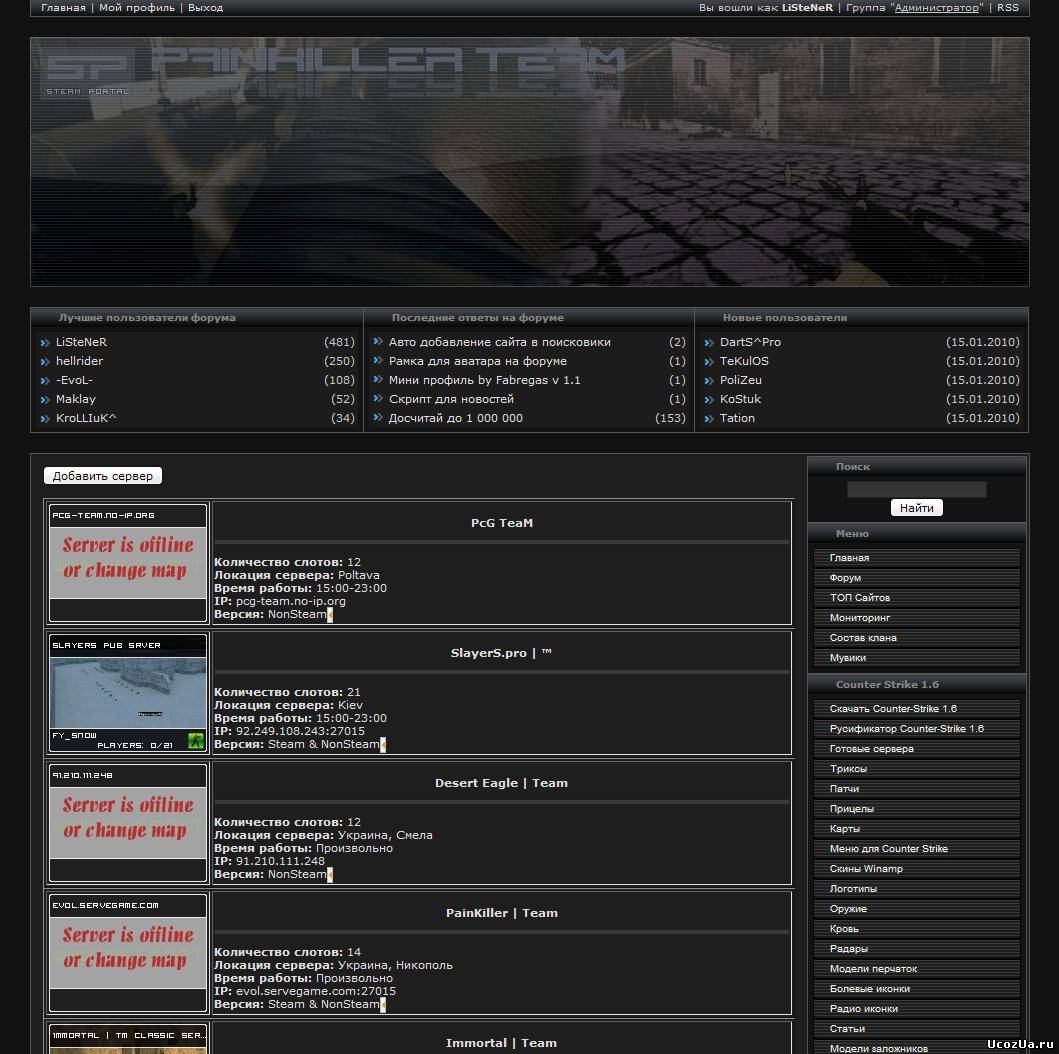
Task: Open ТОП Сайтов sidebar item
Action: point(916,598)
